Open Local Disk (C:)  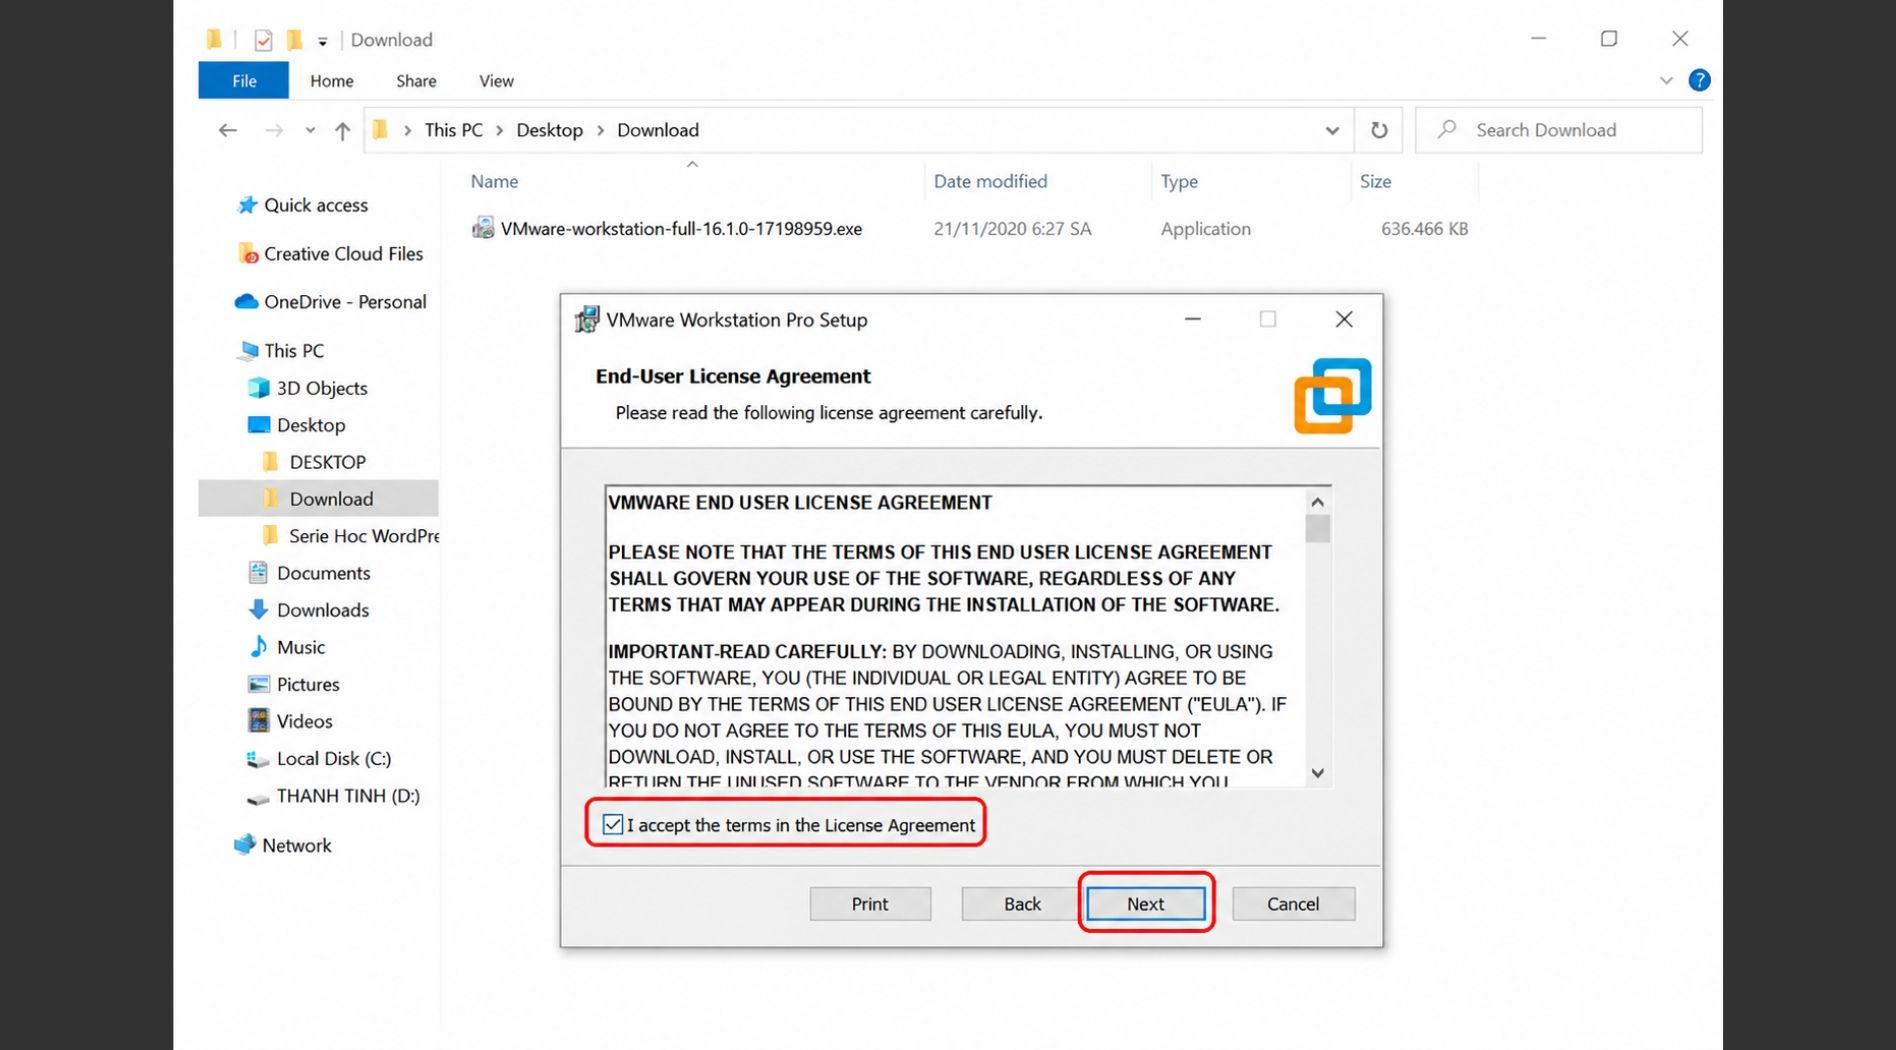[x=334, y=758]
